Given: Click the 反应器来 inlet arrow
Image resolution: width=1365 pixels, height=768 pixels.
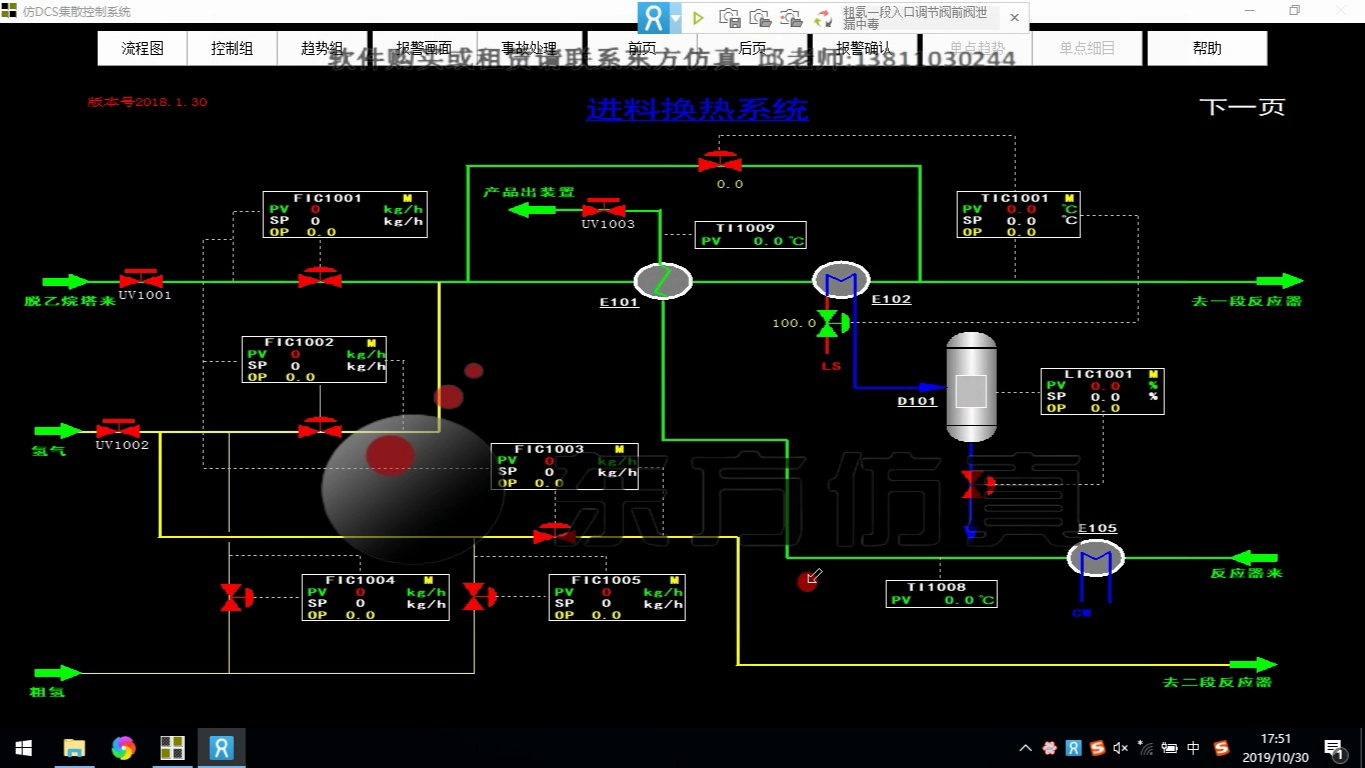Looking at the screenshot, I should [1255, 557].
